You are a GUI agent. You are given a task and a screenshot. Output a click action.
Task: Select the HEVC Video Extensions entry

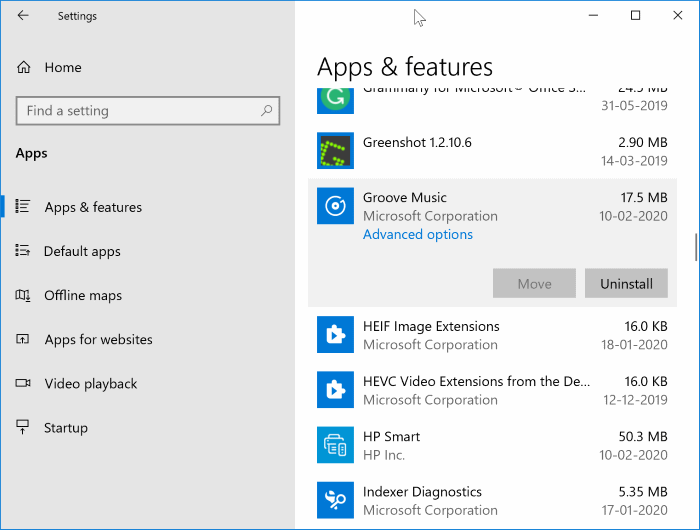pos(492,390)
